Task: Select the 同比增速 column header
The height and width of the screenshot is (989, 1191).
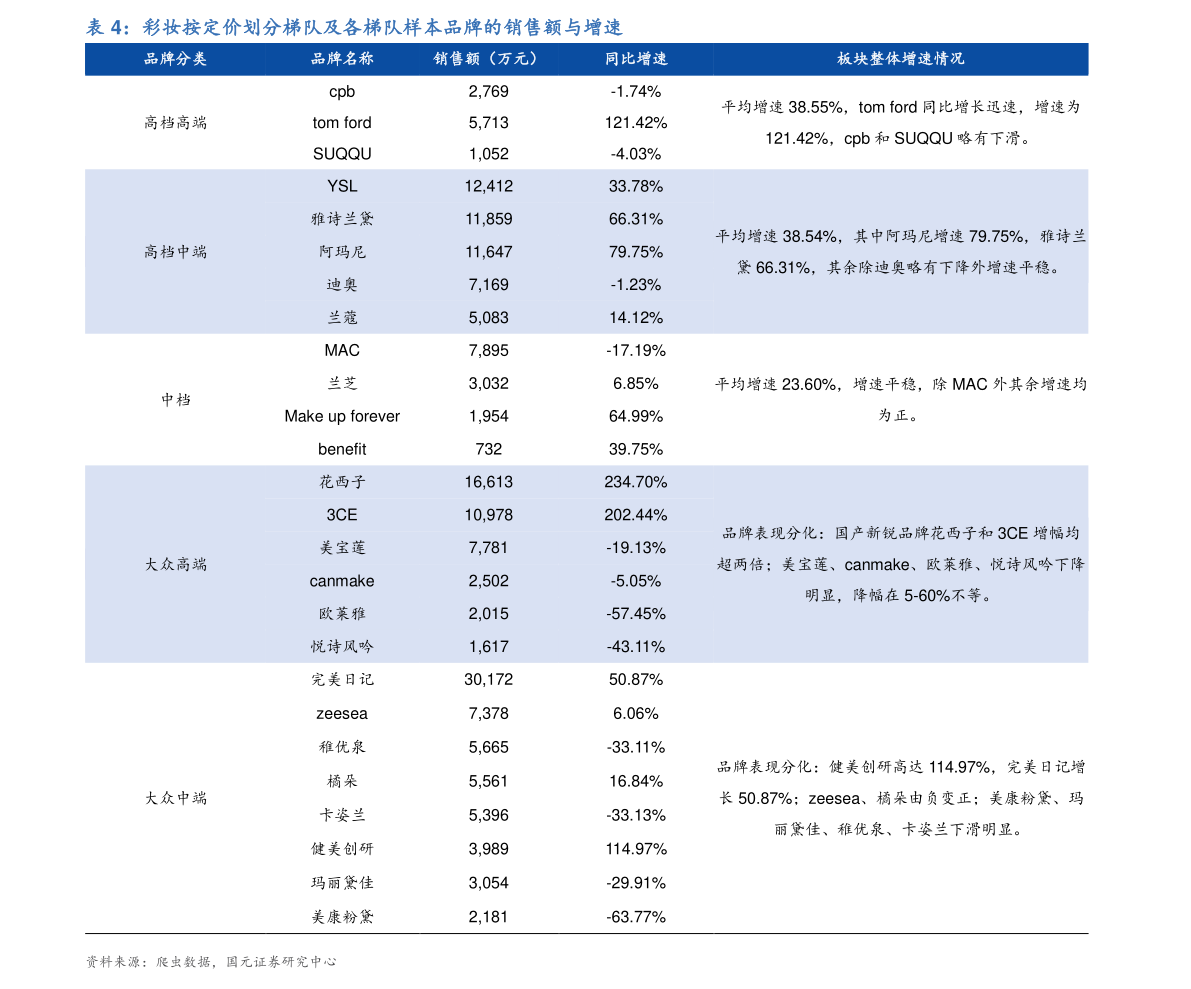Action: point(636,59)
